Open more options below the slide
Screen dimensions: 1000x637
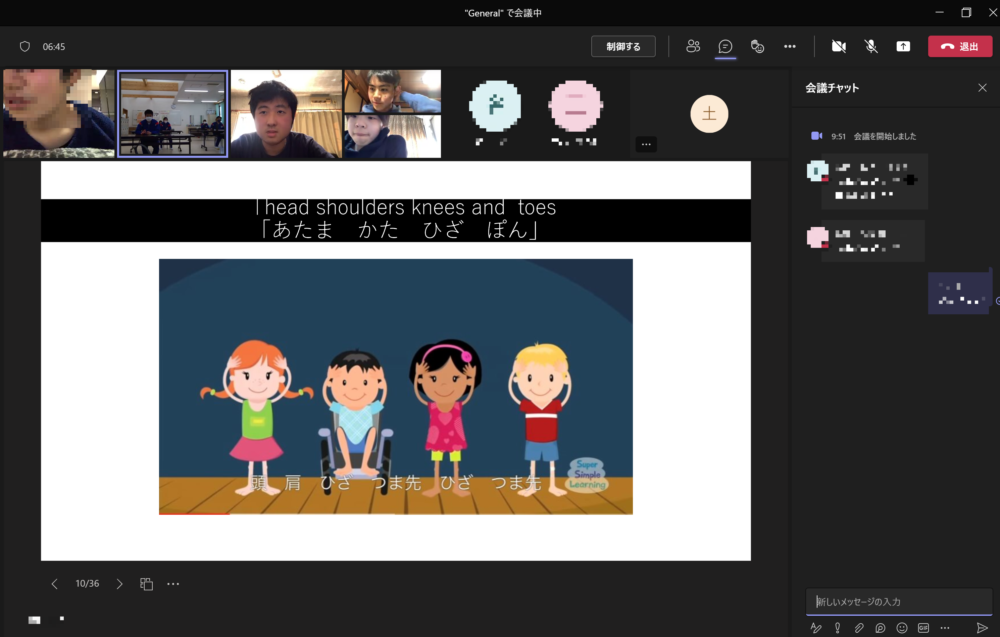[x=173, y=584]
